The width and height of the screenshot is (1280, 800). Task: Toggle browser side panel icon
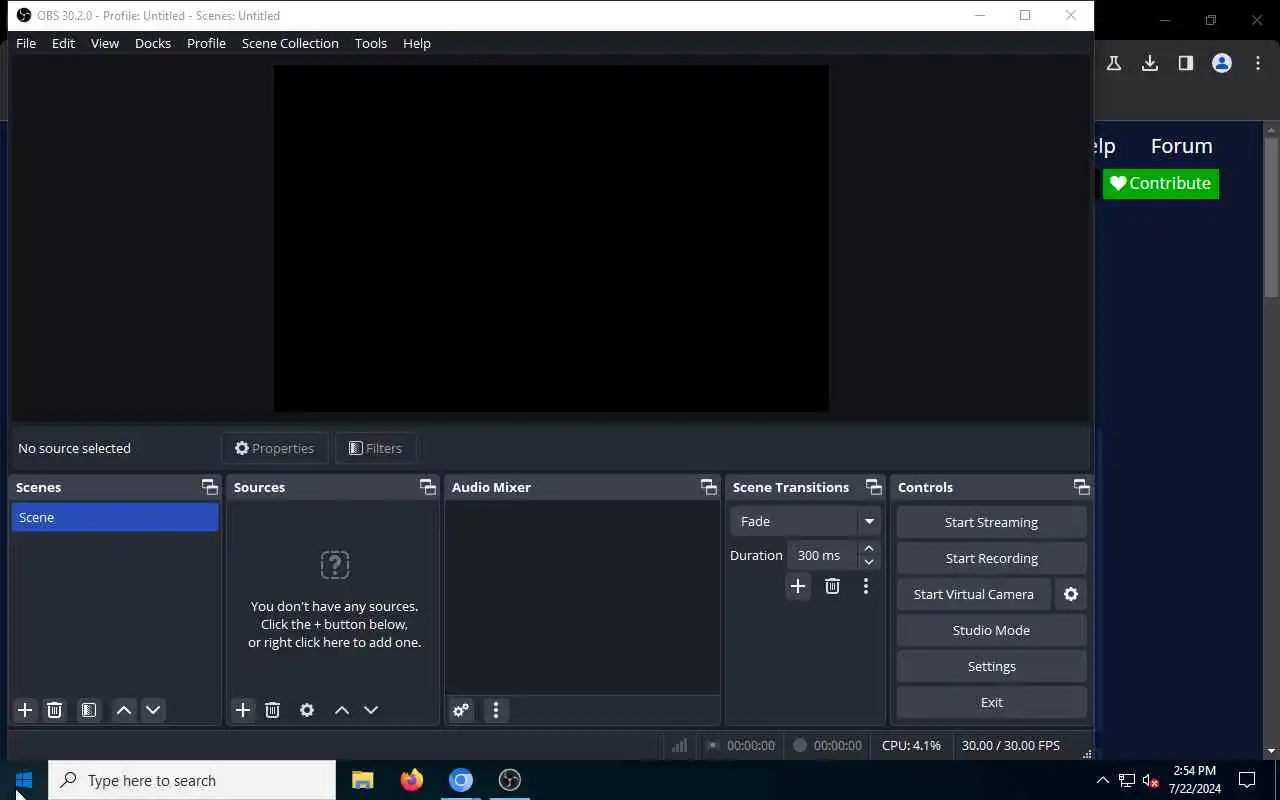click(1186, 63)
